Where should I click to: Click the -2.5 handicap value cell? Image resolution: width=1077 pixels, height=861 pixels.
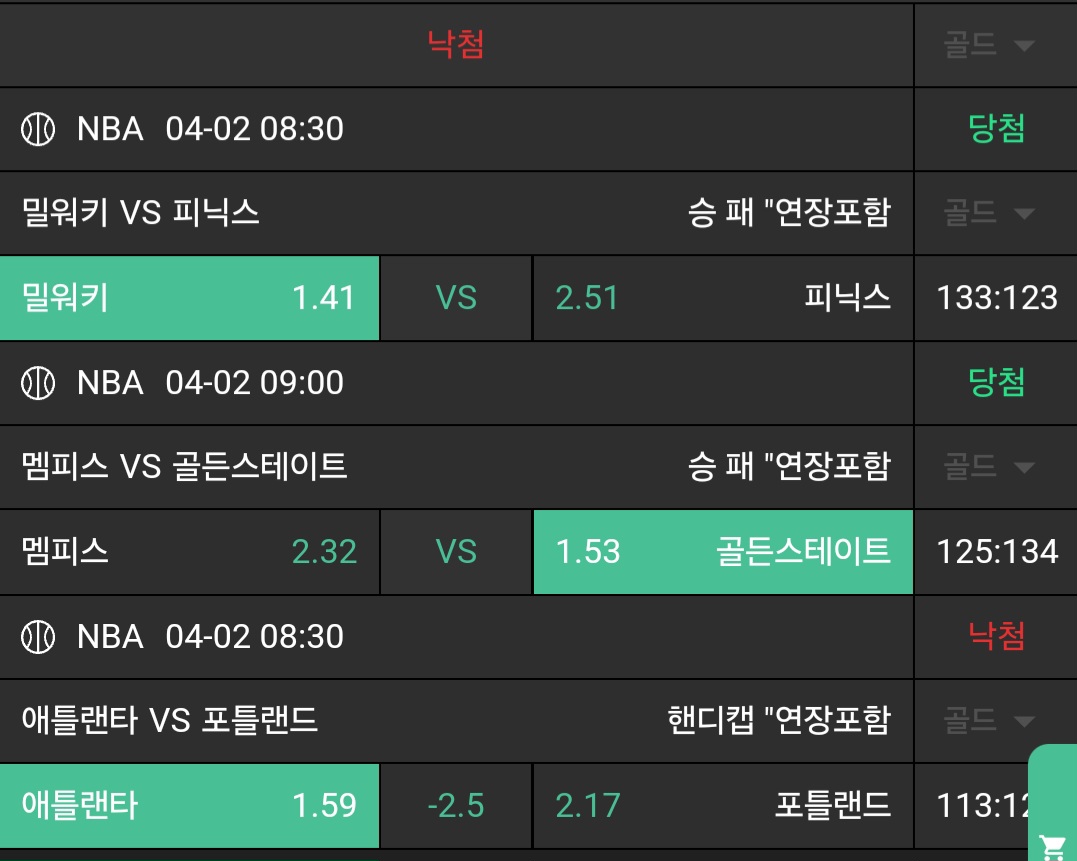click(456, 806)
